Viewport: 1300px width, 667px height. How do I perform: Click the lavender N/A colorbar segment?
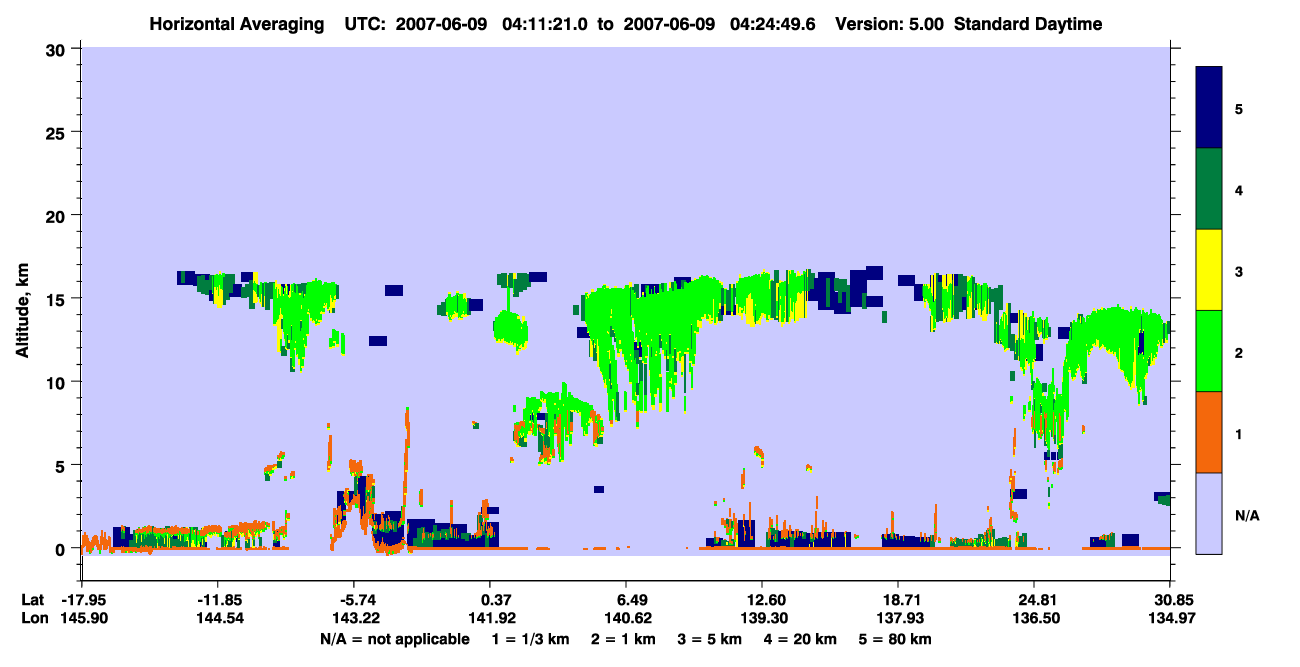pyautogui.click(x=1209, y=513)
